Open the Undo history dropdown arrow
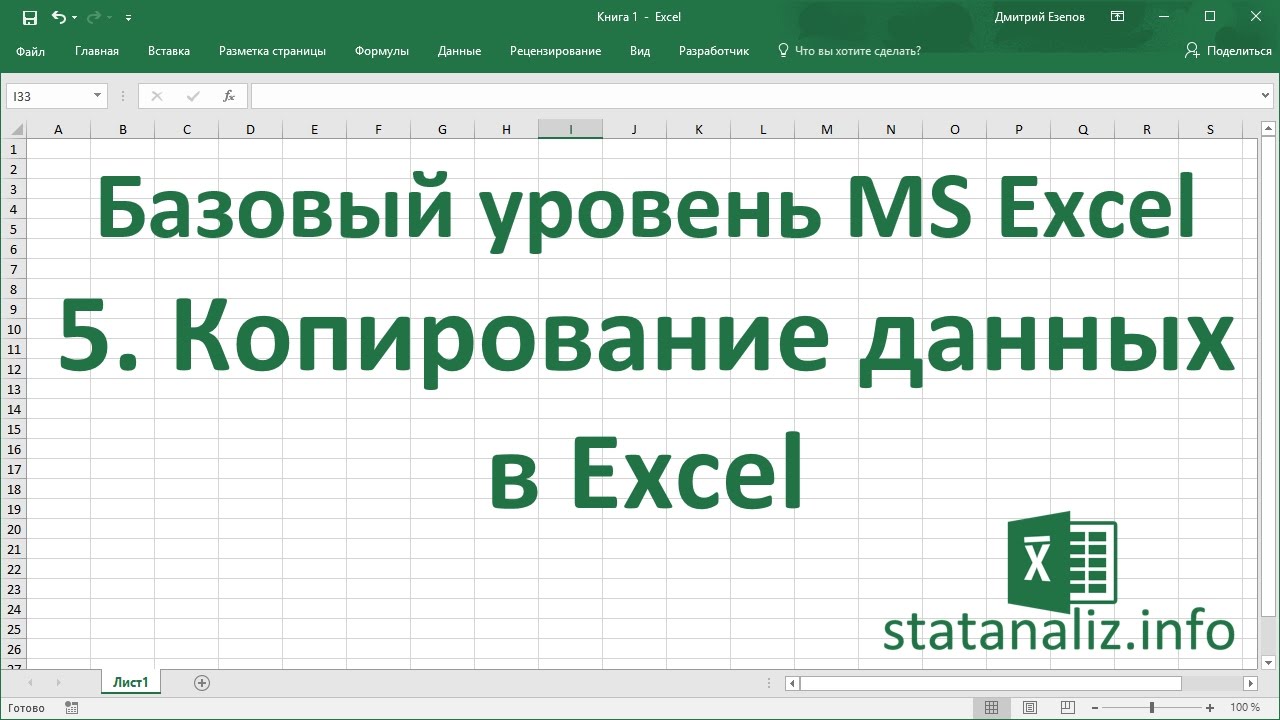The image size is (1280, 720). pos(74,18)
